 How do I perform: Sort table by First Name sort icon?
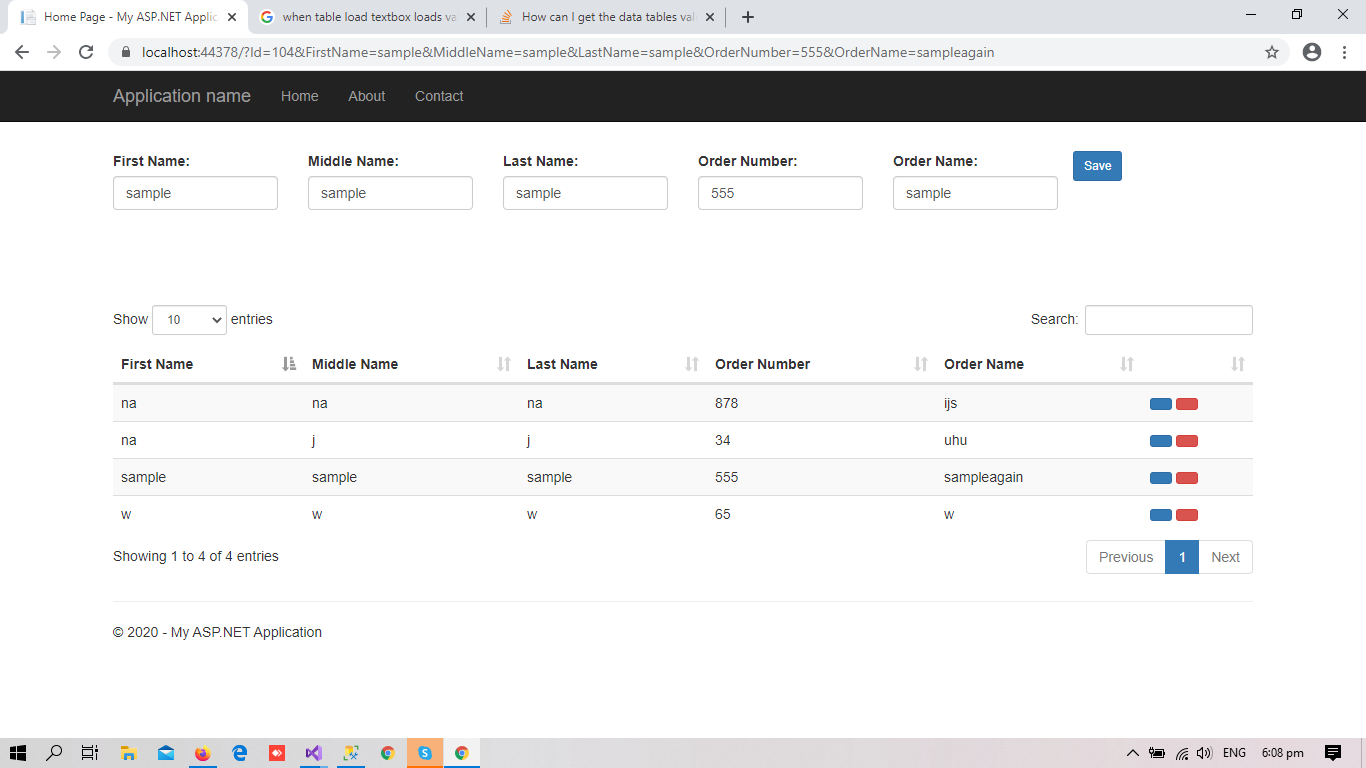[289, 364]
